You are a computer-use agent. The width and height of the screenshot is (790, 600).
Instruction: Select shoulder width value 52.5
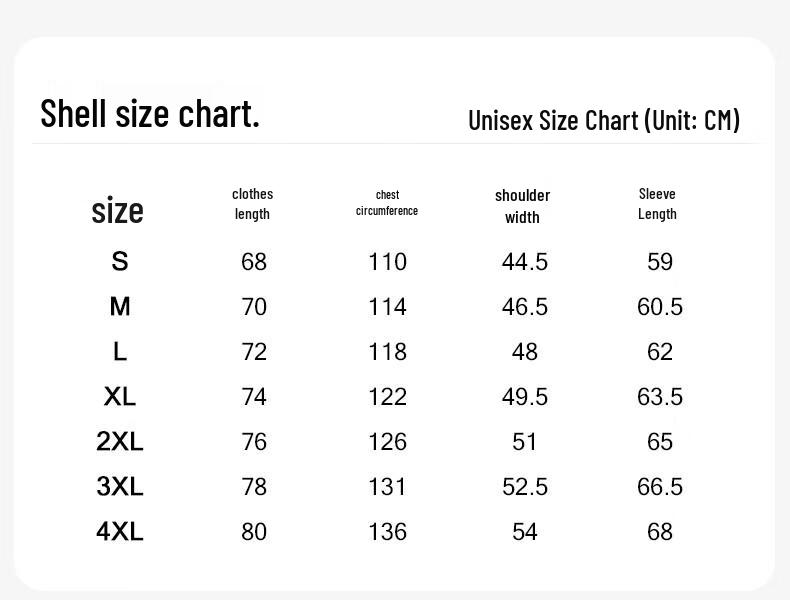[525, 487]
